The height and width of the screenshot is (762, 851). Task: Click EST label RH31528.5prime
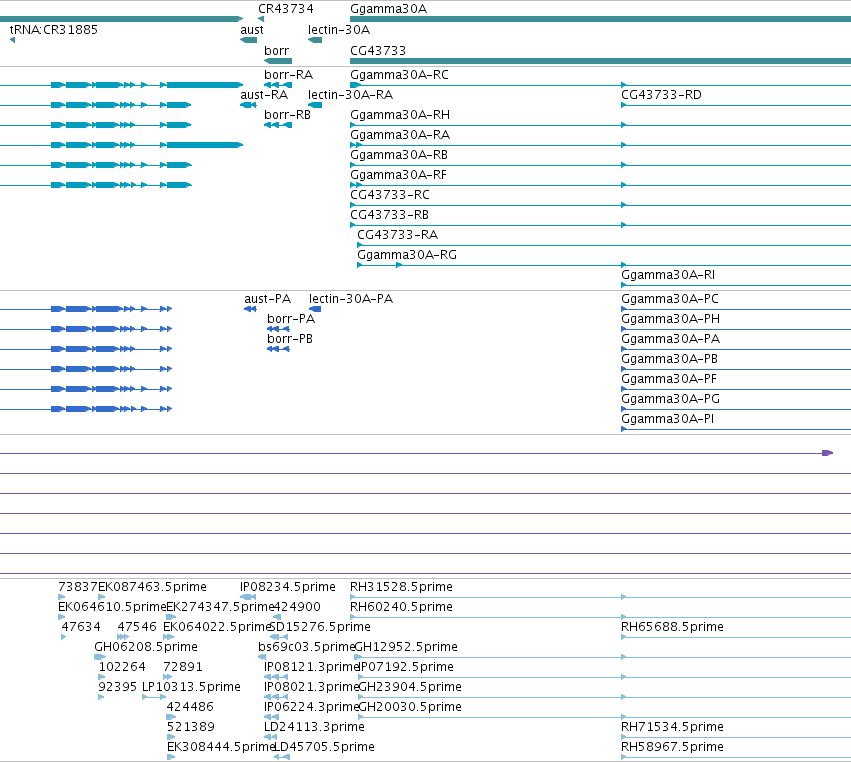point(401,587)
